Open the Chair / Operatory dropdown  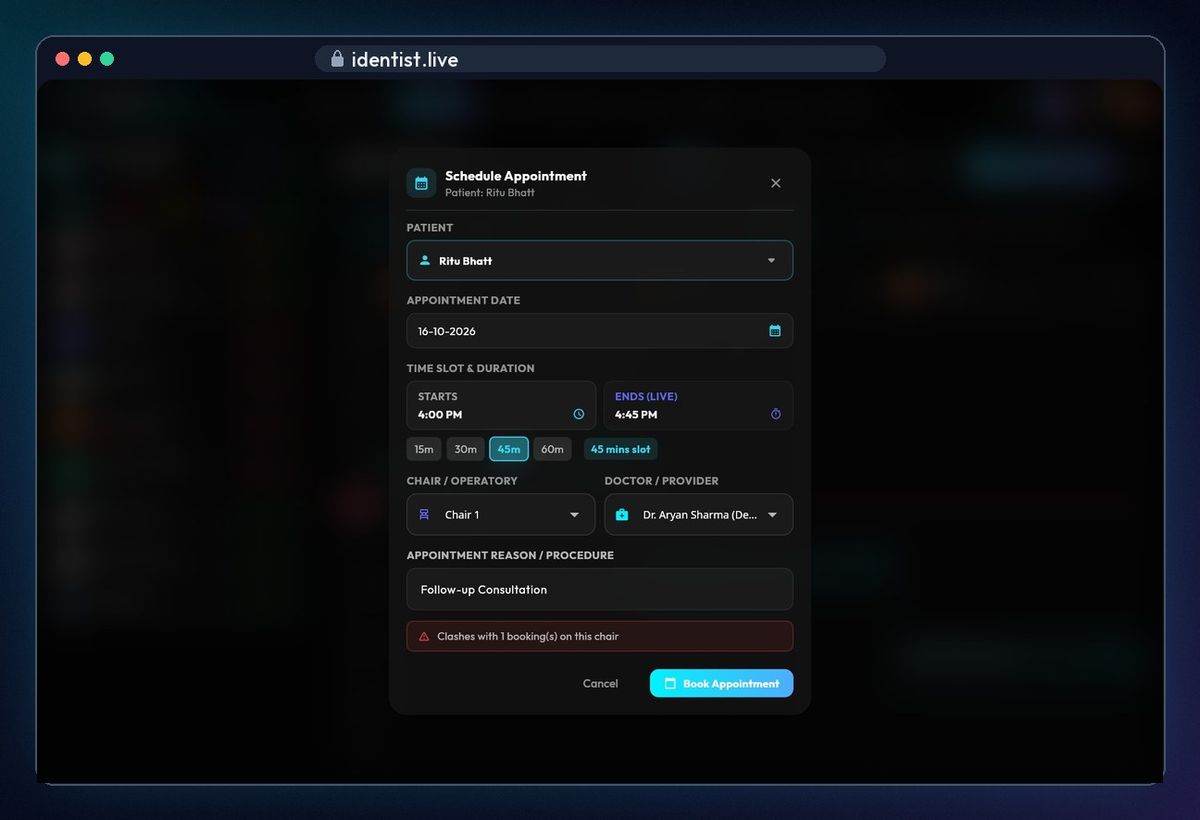coord(501,514)
